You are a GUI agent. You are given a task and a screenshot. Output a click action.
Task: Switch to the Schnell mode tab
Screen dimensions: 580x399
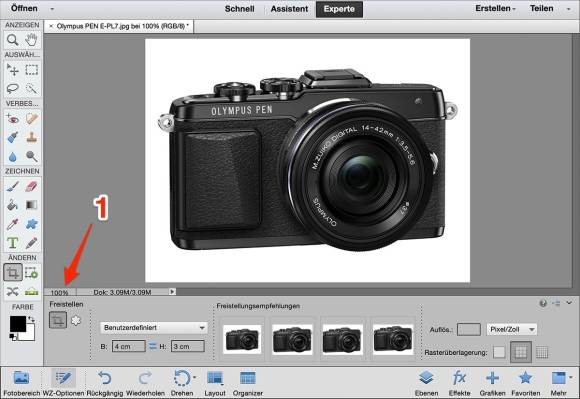pyautogui.click(x=239, y=9)
